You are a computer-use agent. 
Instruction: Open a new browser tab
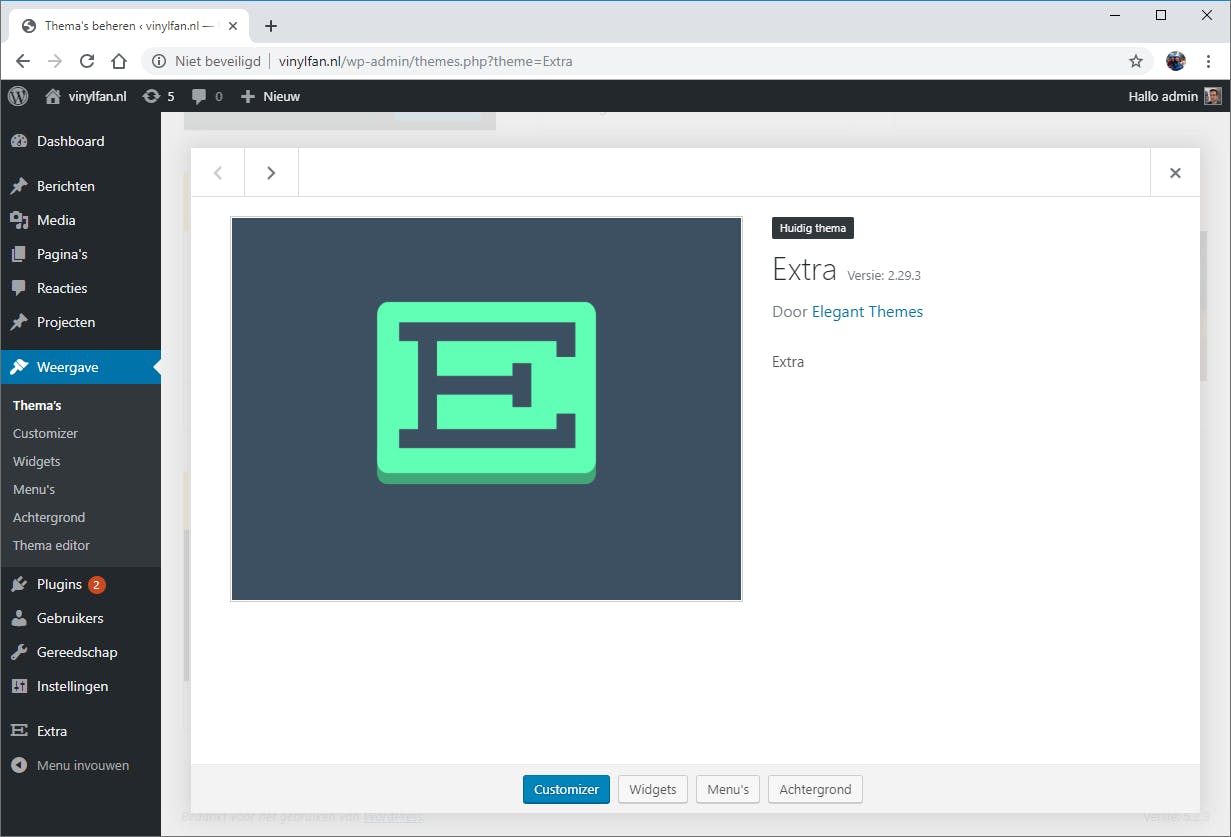point(271,26)
